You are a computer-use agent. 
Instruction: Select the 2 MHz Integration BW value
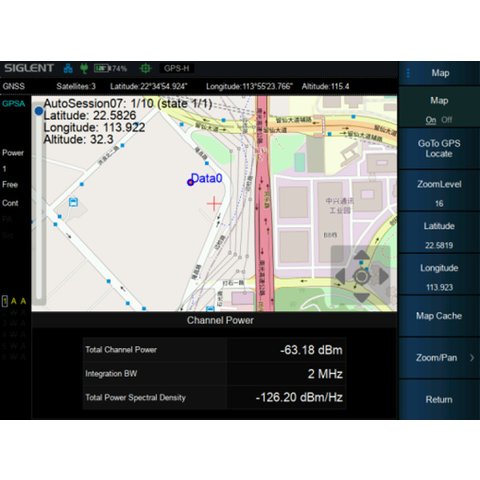pyautogui.click(x=325, y=374)
